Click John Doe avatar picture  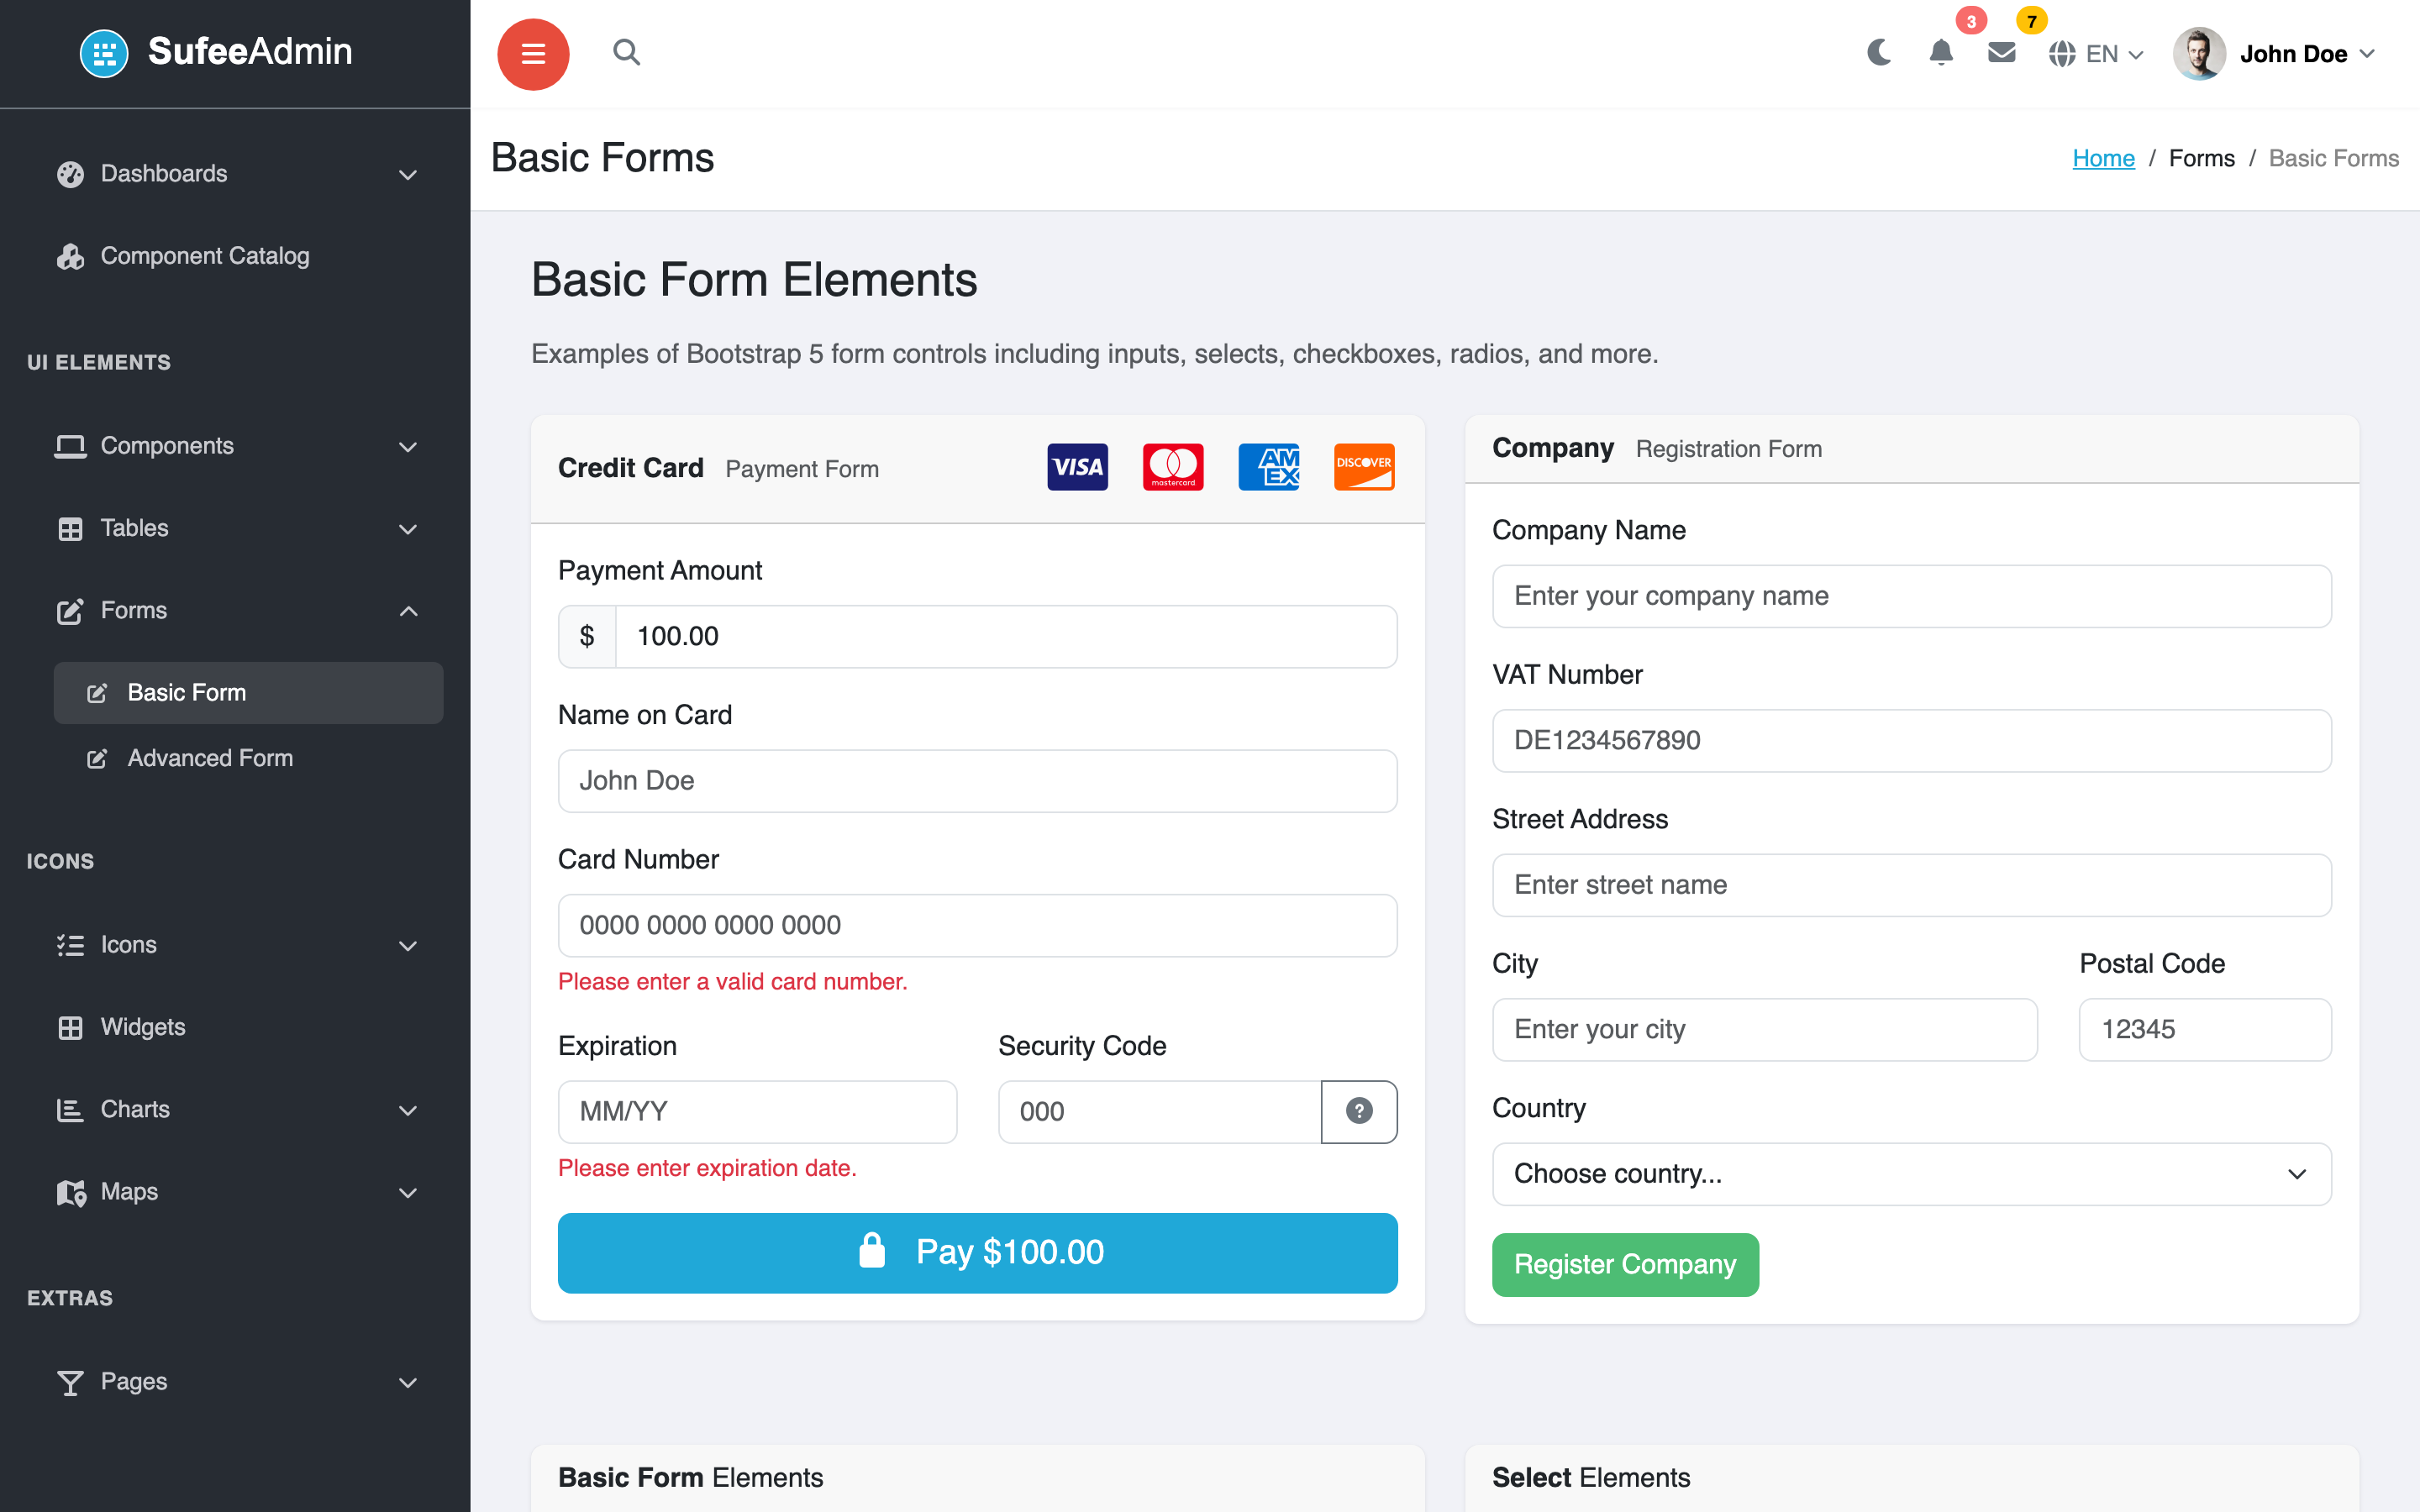(x=2199, y=54)
